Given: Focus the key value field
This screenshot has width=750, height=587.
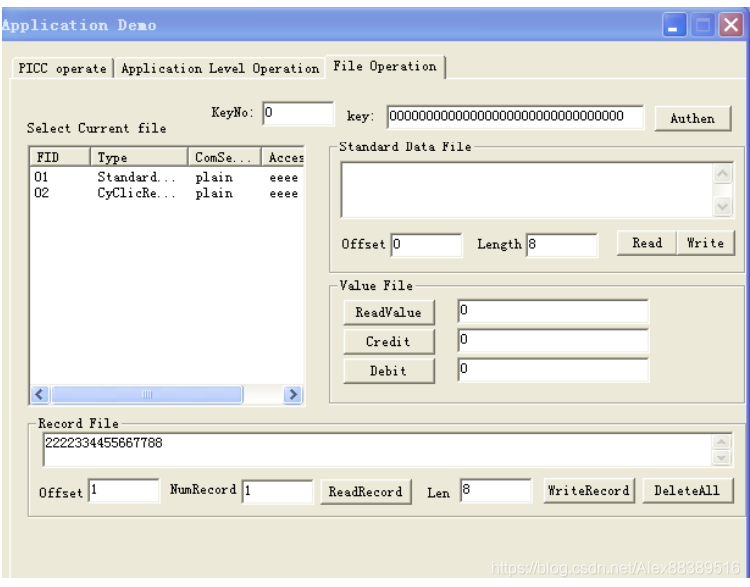Looking at the screenshot, I should [515, 117].
